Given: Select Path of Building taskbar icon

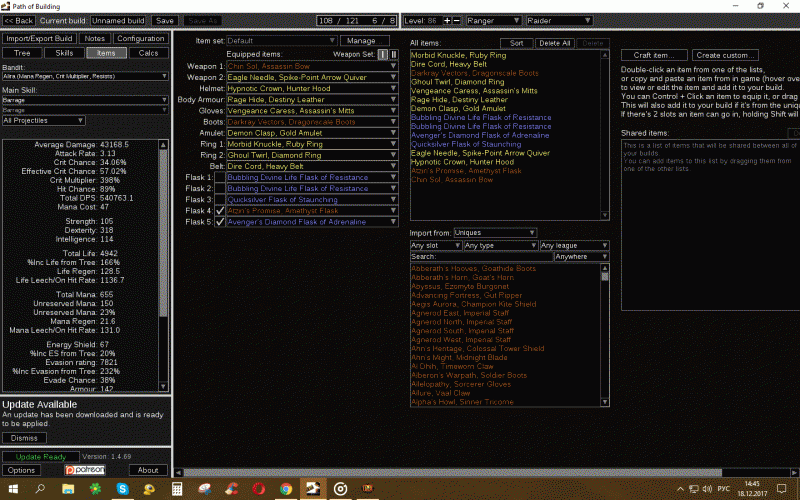Looking at the screenshot, I should tap(313, 489).
